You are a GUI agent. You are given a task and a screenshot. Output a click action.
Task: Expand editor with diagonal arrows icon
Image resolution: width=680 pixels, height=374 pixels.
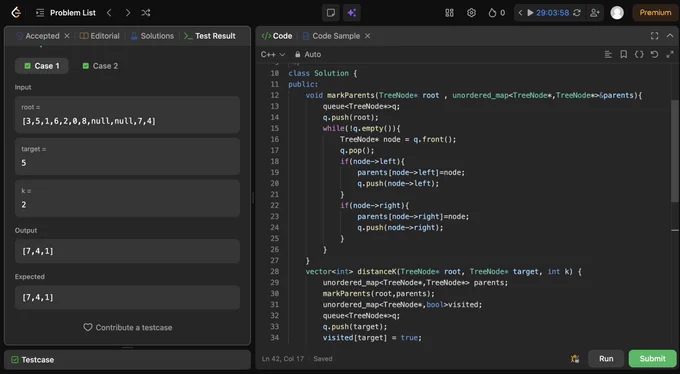pyautogui.click(x=670, y=54)
